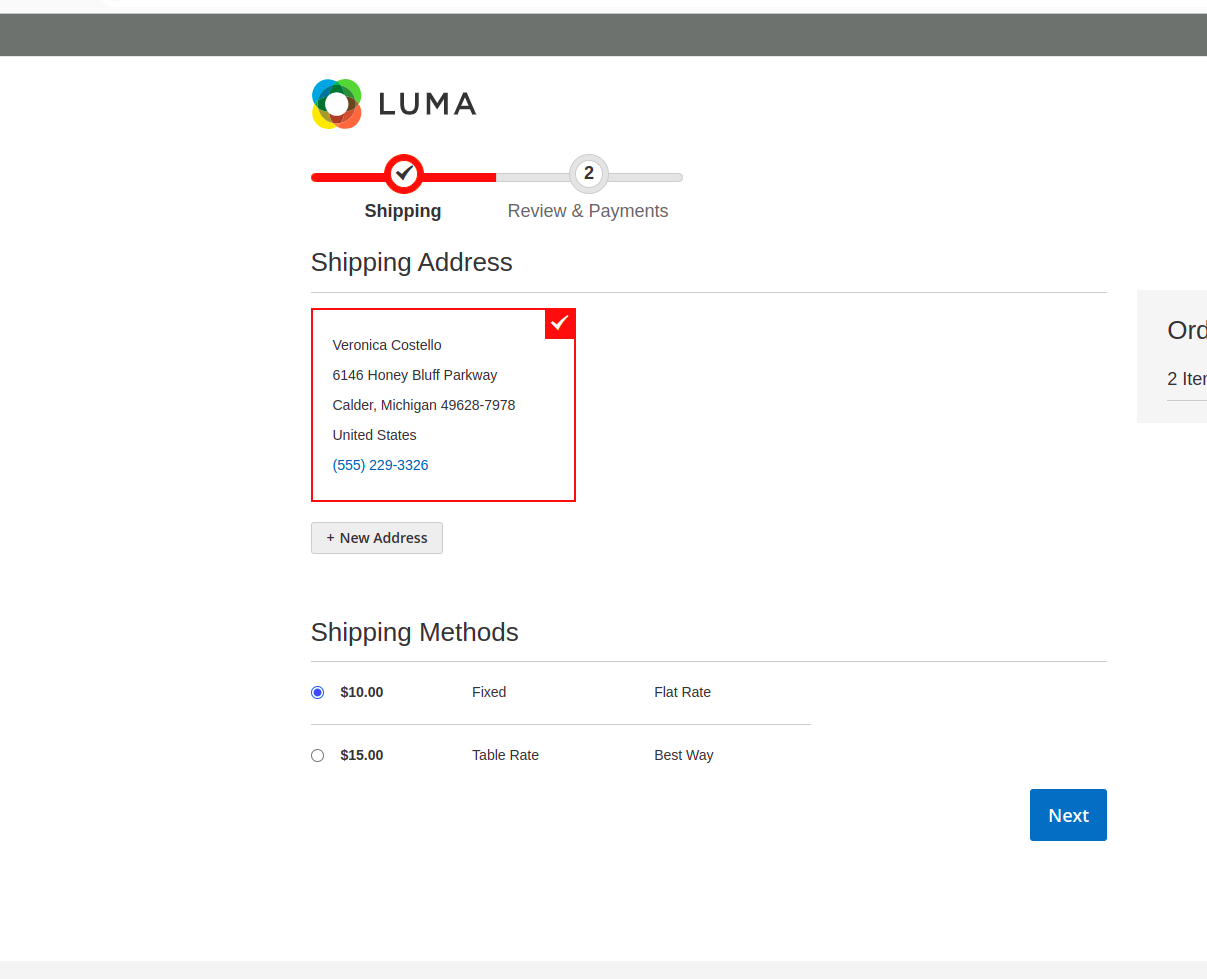Click the Order Summary panel heading
1207x979 pixels.
coord(1186,330)
